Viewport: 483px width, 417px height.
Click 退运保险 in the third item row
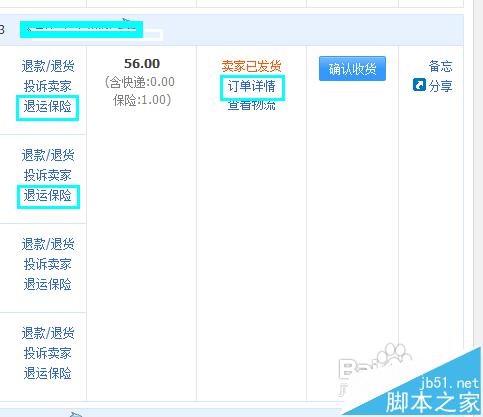coord(48,284)
